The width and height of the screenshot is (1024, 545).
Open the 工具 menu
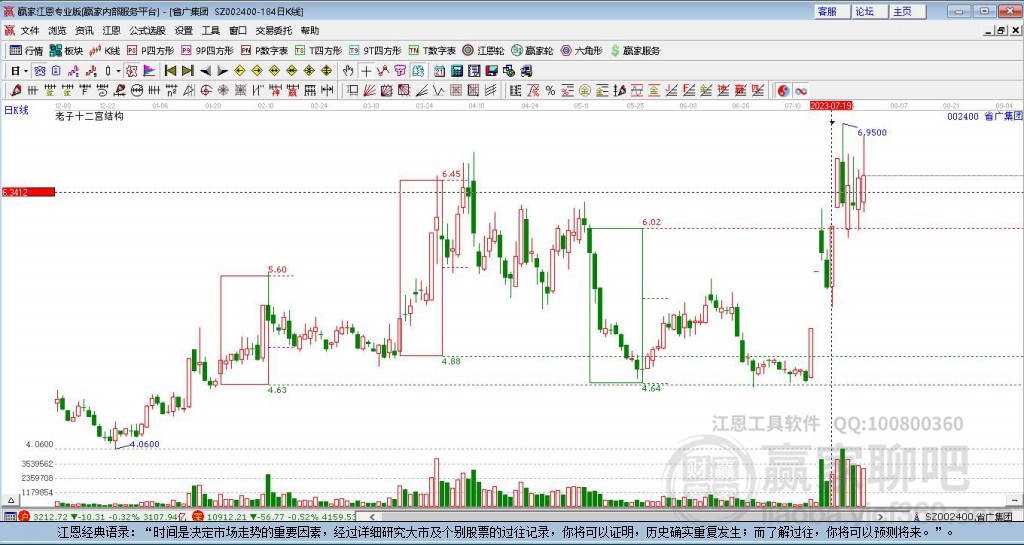click(x=211, y=31)
